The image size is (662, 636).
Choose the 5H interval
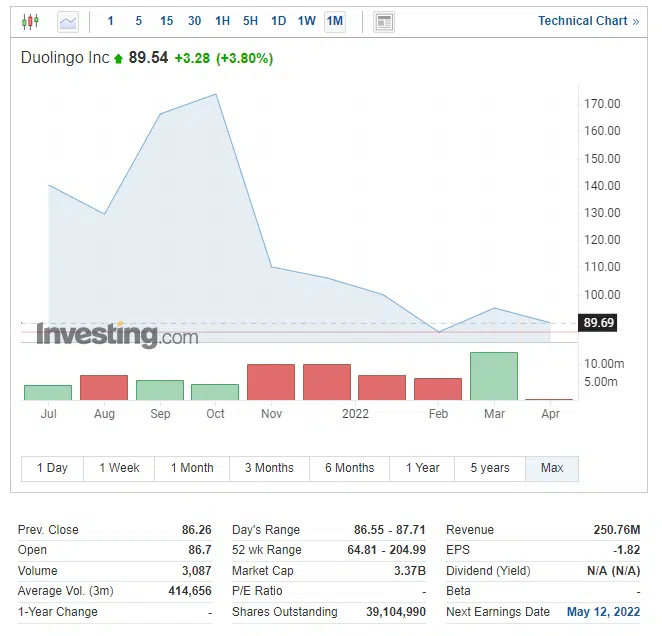[250, 21]
